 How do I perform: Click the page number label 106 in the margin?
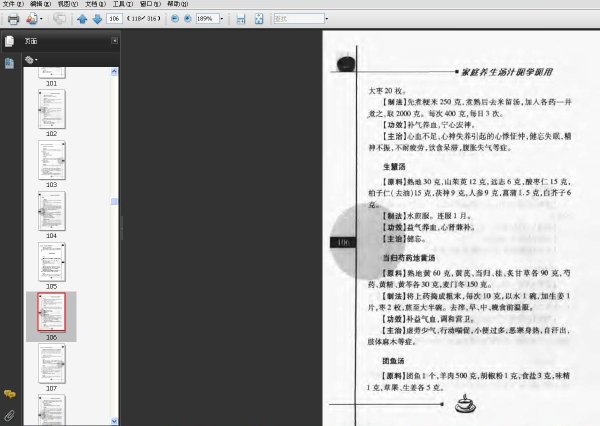click(x=343, y=242)
